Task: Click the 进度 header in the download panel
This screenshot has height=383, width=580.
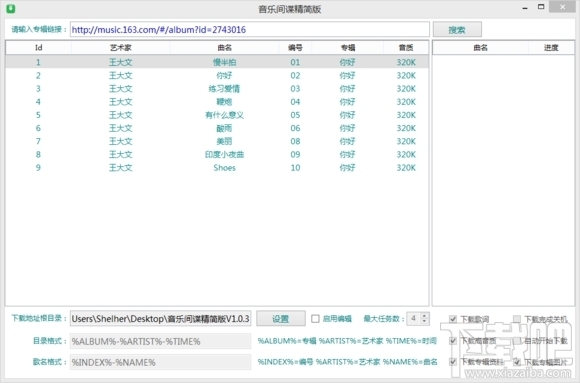Action: tap(551, 48)
